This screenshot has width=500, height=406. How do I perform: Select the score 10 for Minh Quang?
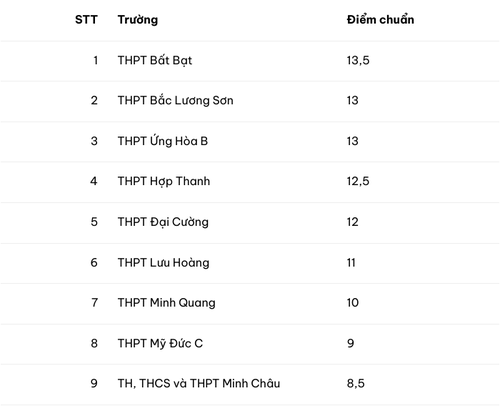click(353, 303)
